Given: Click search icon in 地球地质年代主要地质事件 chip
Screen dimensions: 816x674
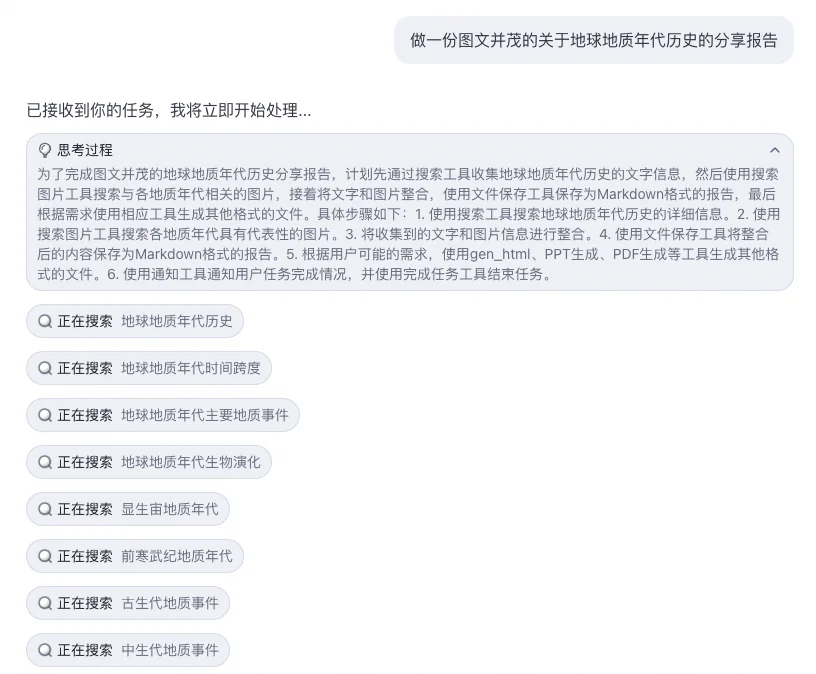Looking at the screenshot, I should [x=45, y=415].
